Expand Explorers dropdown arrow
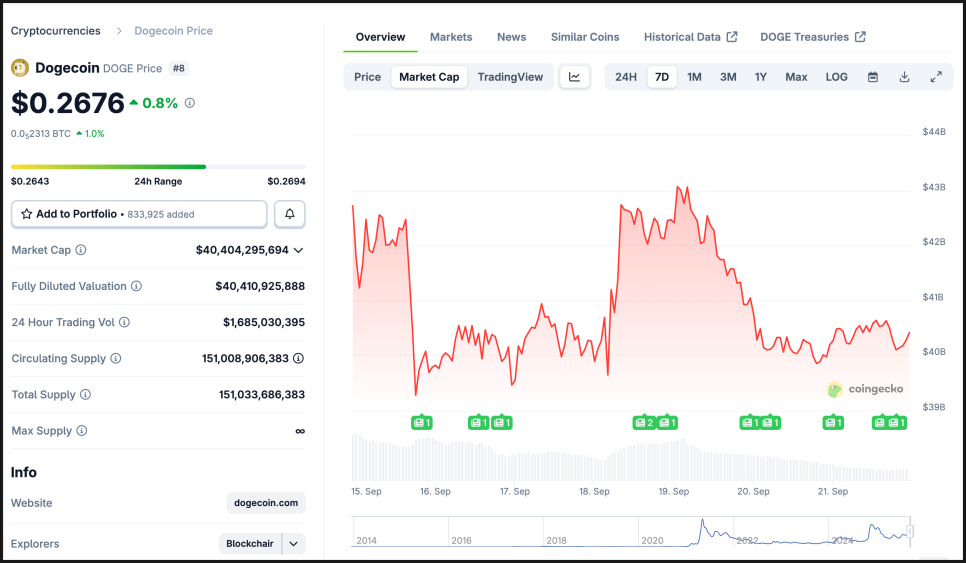Screen dimensions: 966x563 click(294, 543)
